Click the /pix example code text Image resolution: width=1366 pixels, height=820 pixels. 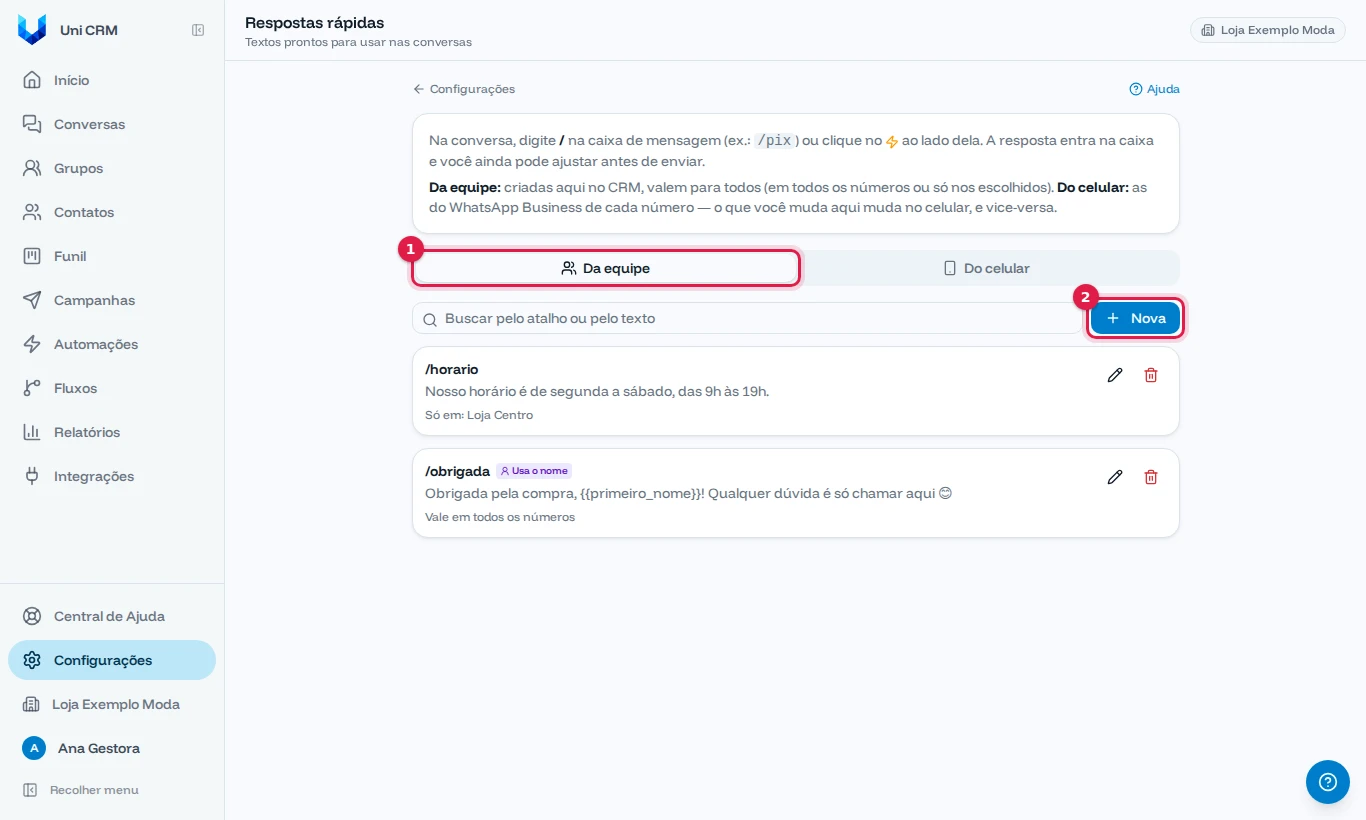click(775, 141)
